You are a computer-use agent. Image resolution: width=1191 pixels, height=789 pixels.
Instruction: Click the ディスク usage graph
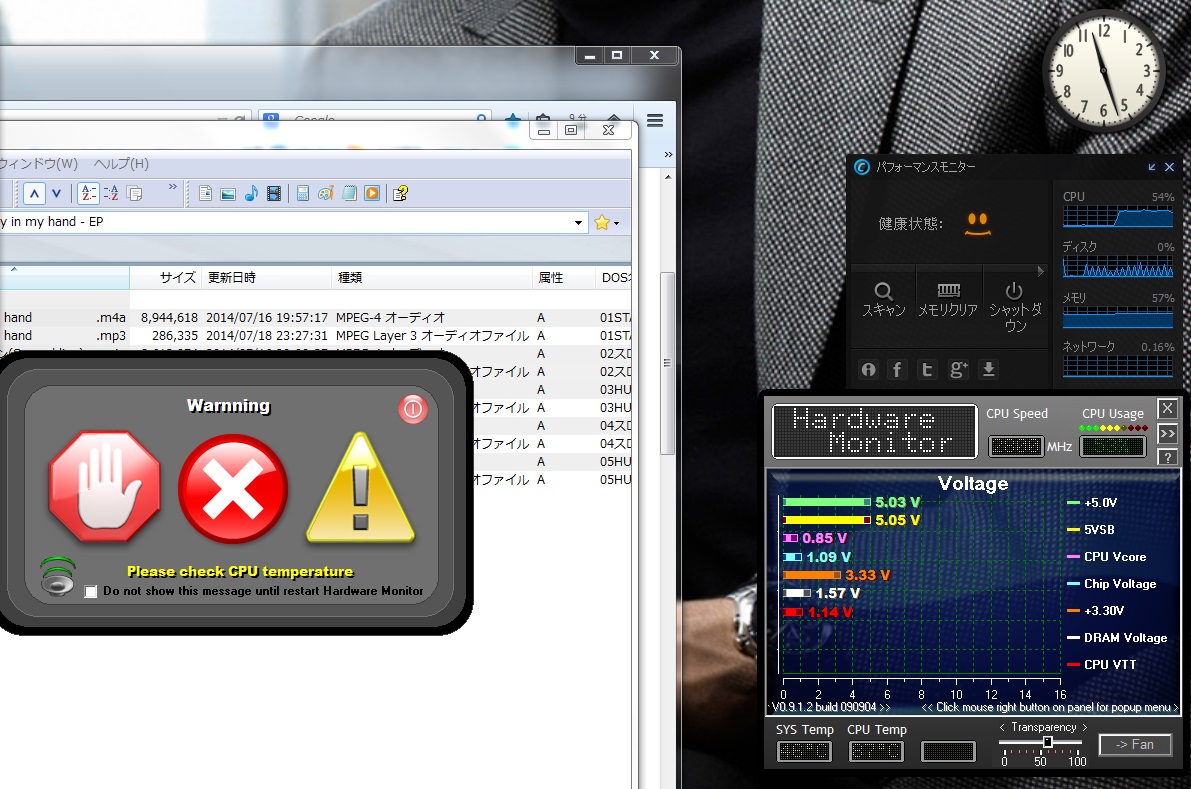tap(1118, 267)
